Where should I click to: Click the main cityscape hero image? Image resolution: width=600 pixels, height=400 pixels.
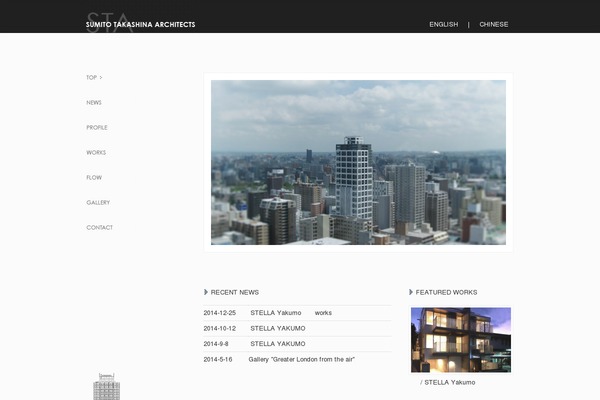click(358, 162)
